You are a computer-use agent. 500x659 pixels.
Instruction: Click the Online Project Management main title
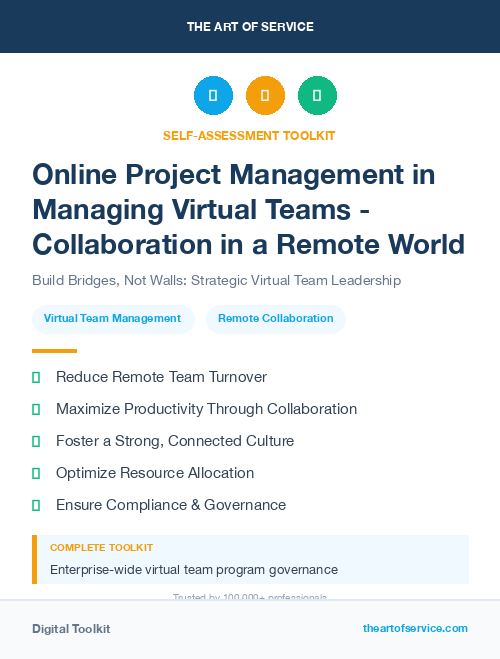pos(249,209)
